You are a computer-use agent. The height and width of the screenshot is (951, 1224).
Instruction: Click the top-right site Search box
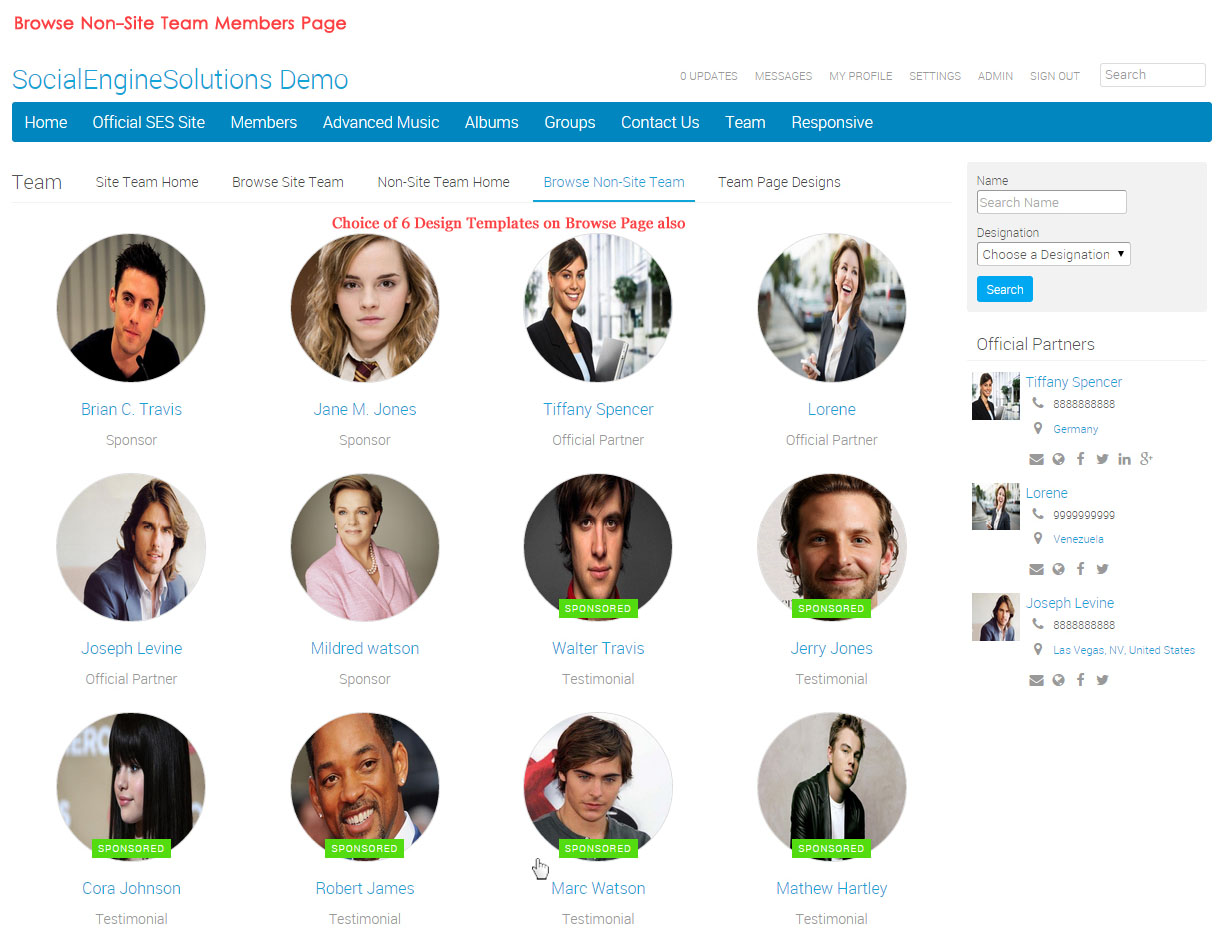tap(1152, 75)
